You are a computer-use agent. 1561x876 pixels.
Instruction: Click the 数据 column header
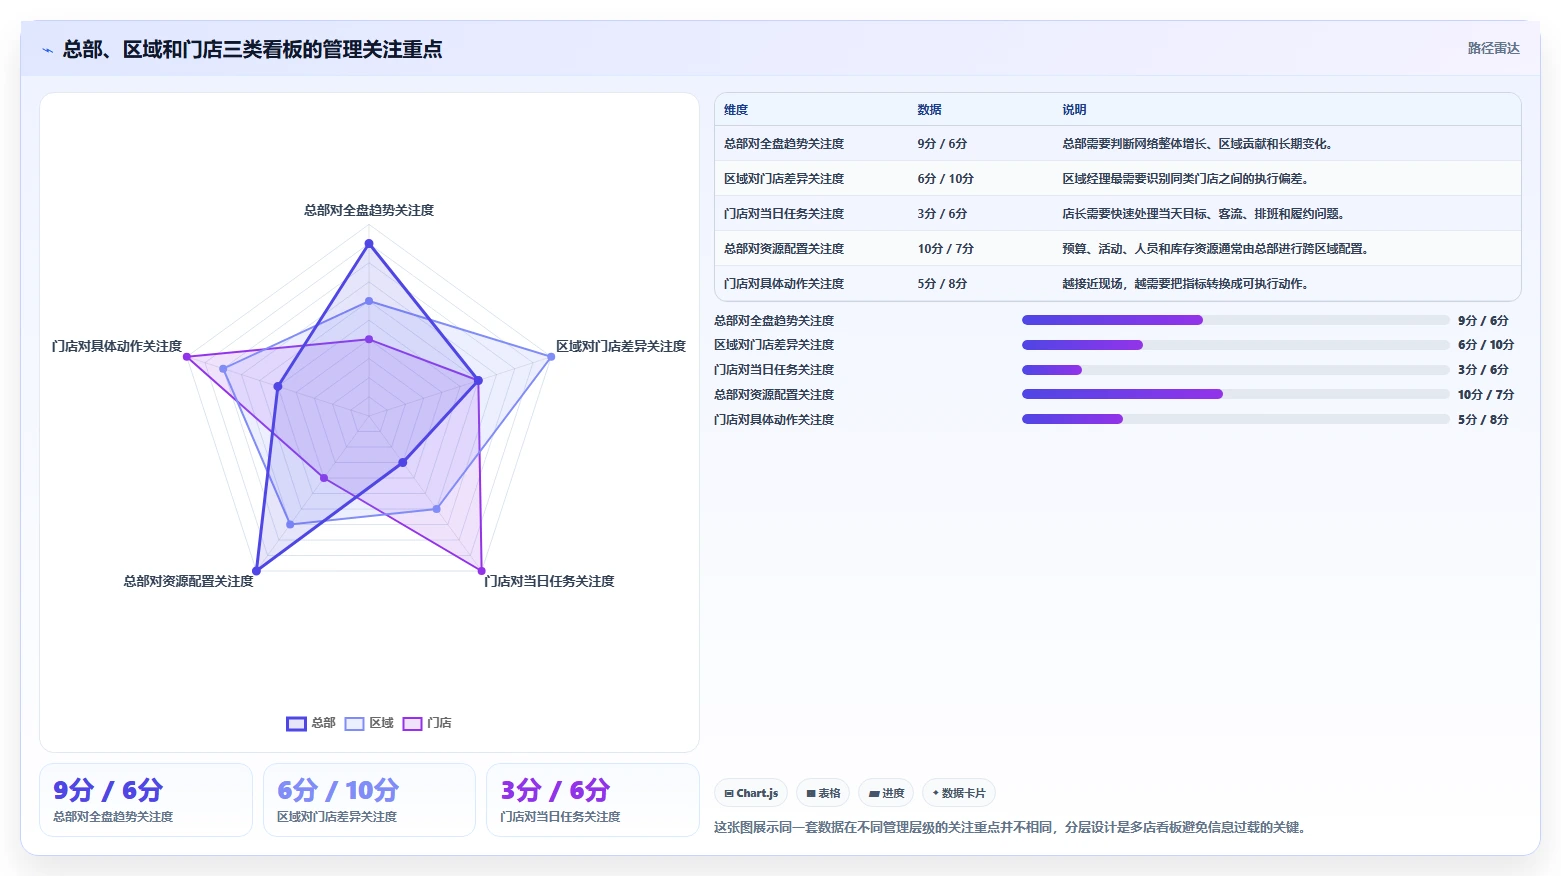tap(929, 110)
